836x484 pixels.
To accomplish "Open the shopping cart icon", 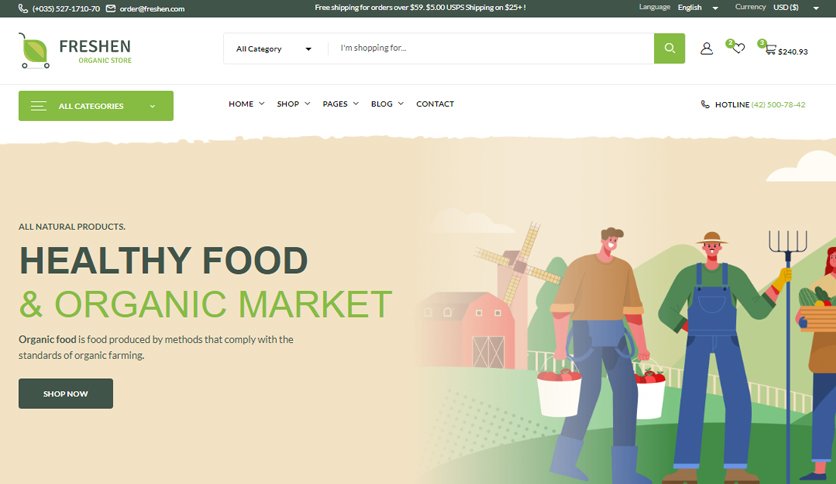I will tap(770, 50).
